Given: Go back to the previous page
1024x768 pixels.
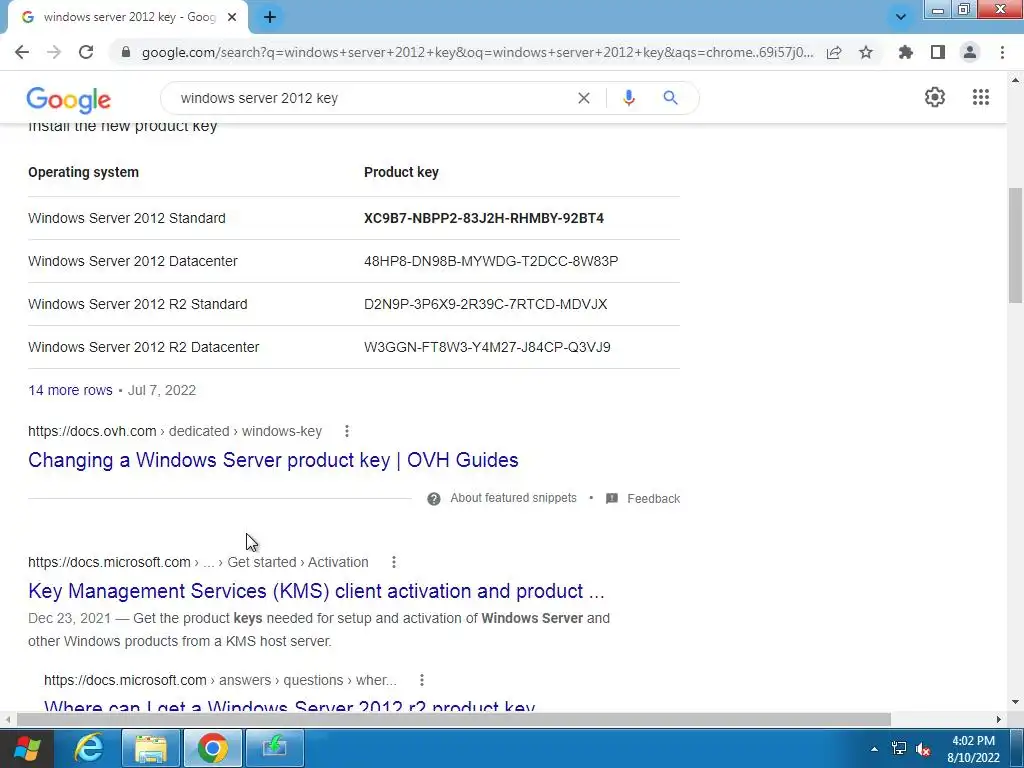Looking at the screenshot, I should pyautogui.click(x=22, y=52).
